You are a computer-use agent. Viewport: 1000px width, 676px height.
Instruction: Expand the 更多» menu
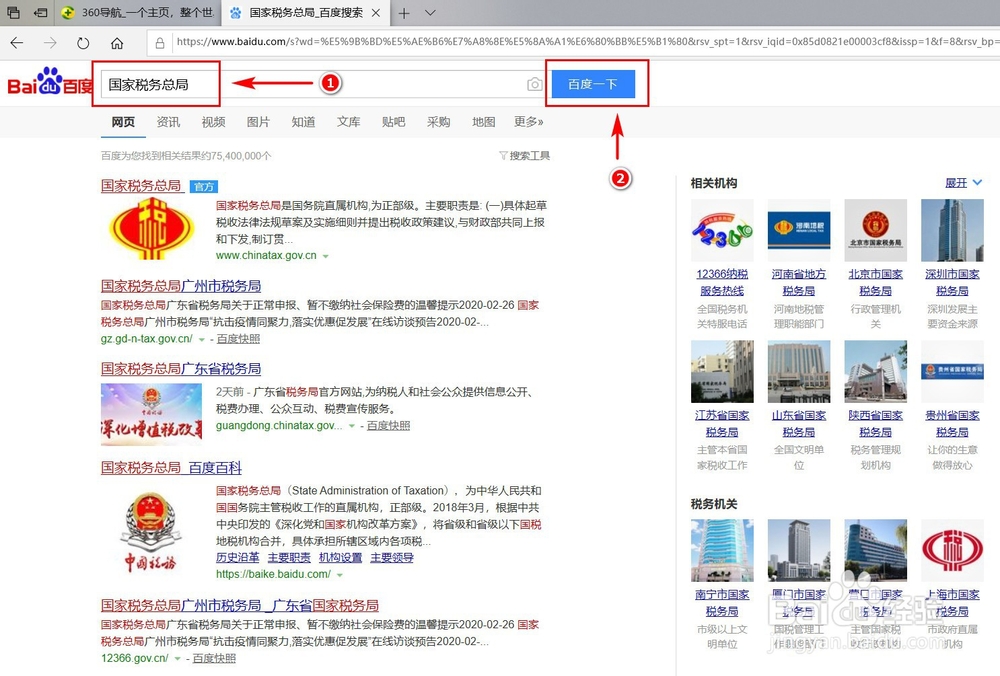click(x=529, y=122)
